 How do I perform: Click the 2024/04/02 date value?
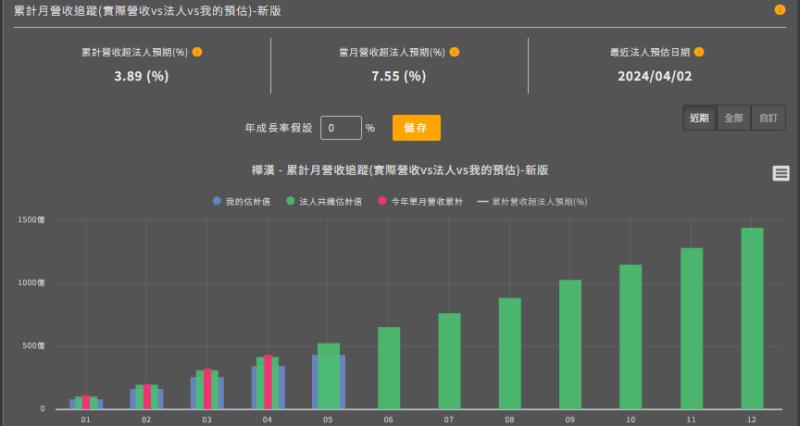tap(655, 76)
